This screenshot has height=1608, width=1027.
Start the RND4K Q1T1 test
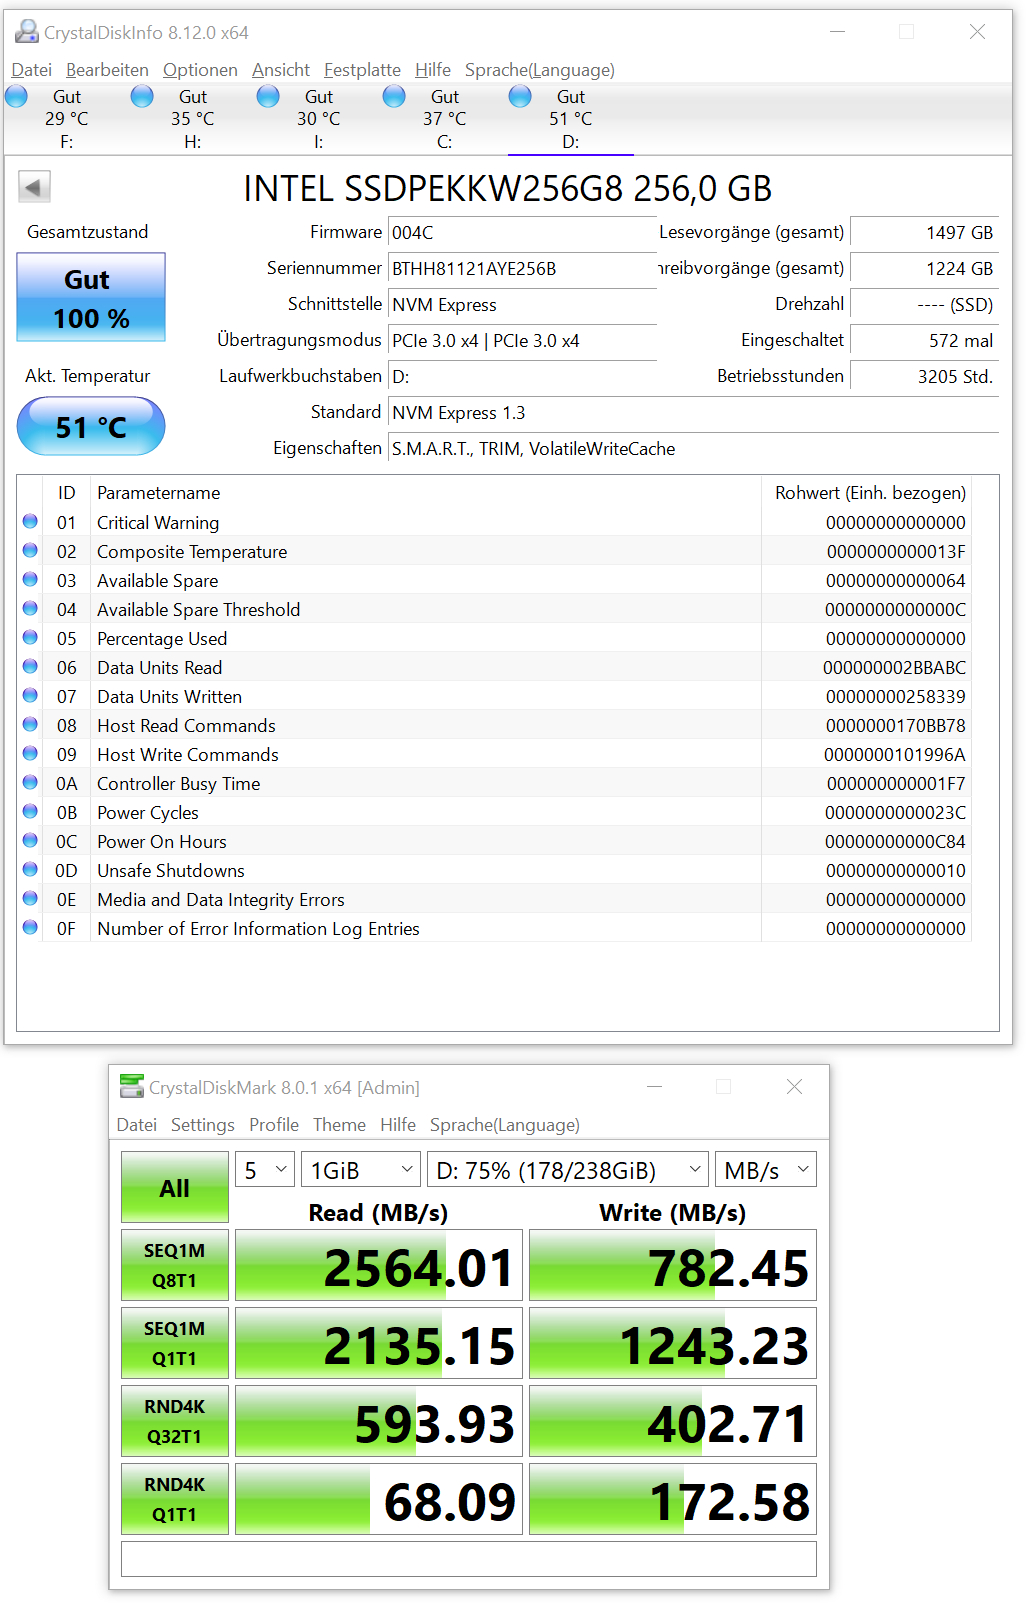pyautogui.click(x=175, y=1499)
